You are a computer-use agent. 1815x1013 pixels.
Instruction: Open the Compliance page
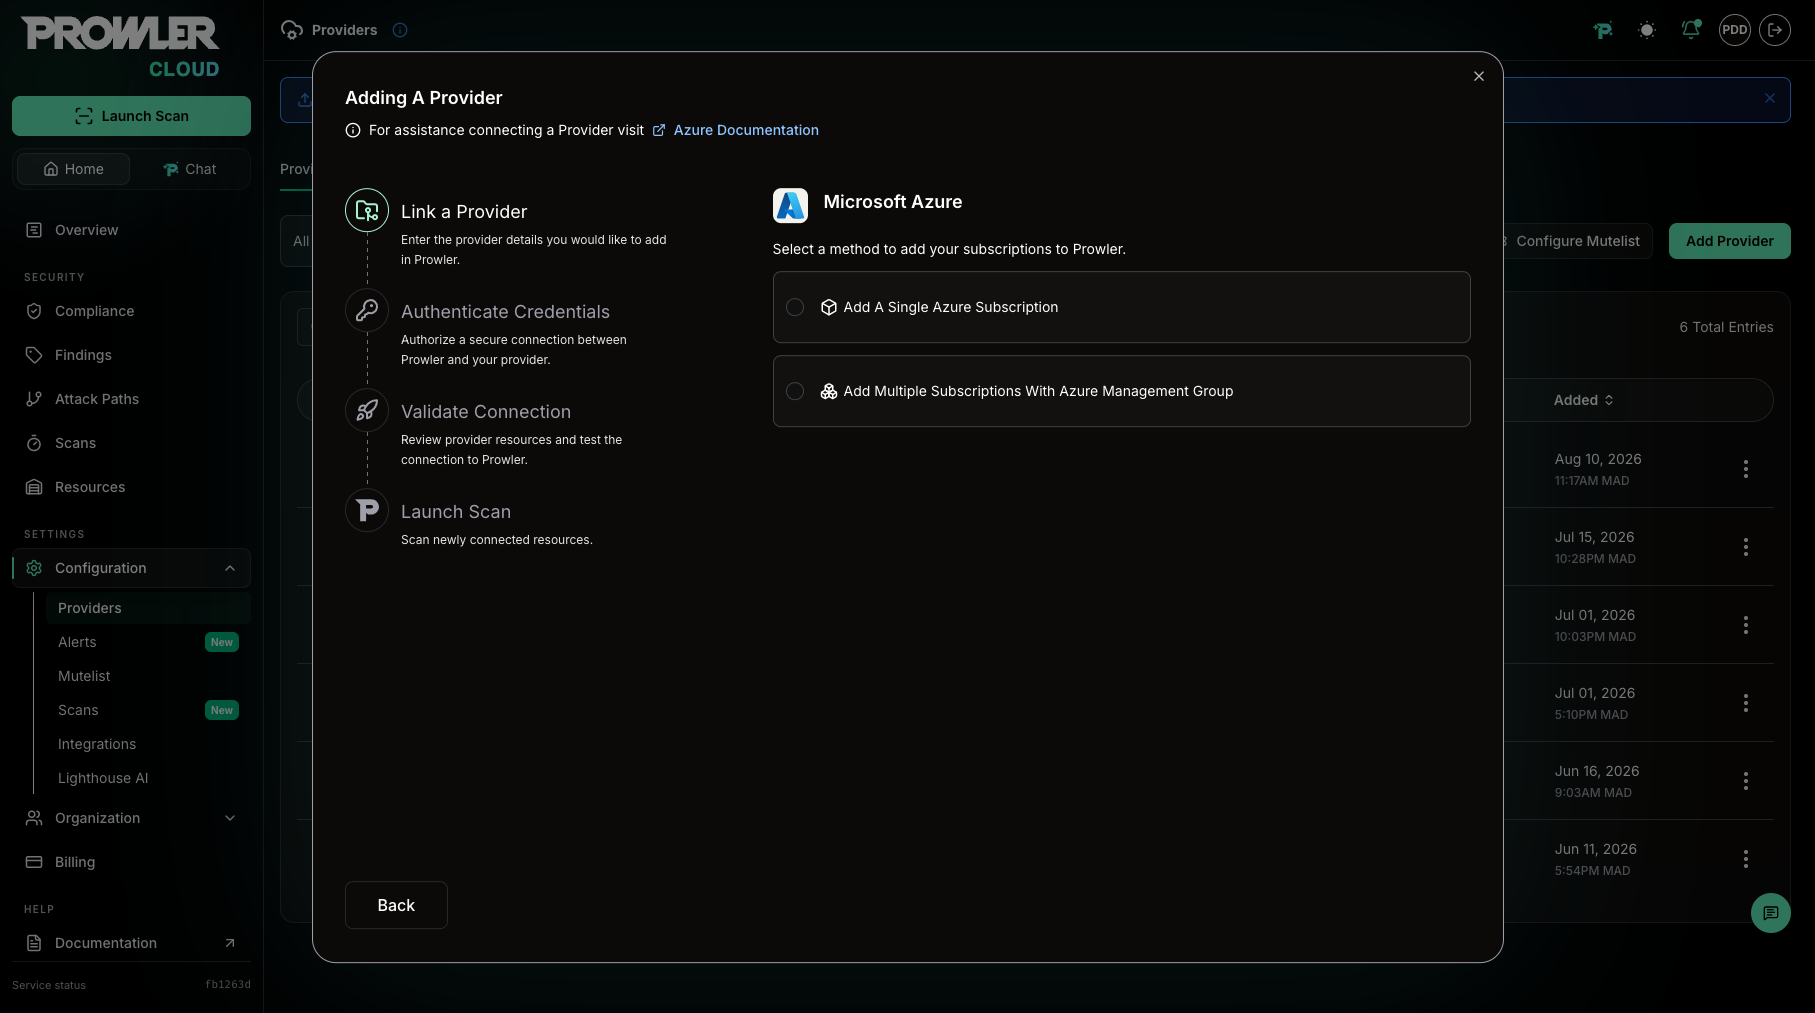131,311
